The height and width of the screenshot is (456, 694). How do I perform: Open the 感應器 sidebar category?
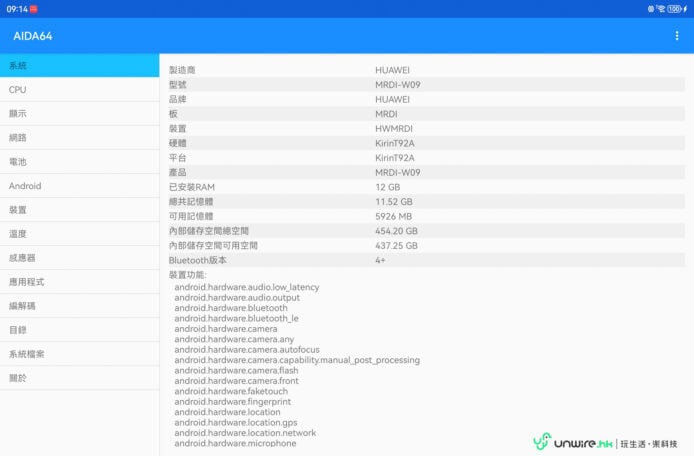(80, 258)
